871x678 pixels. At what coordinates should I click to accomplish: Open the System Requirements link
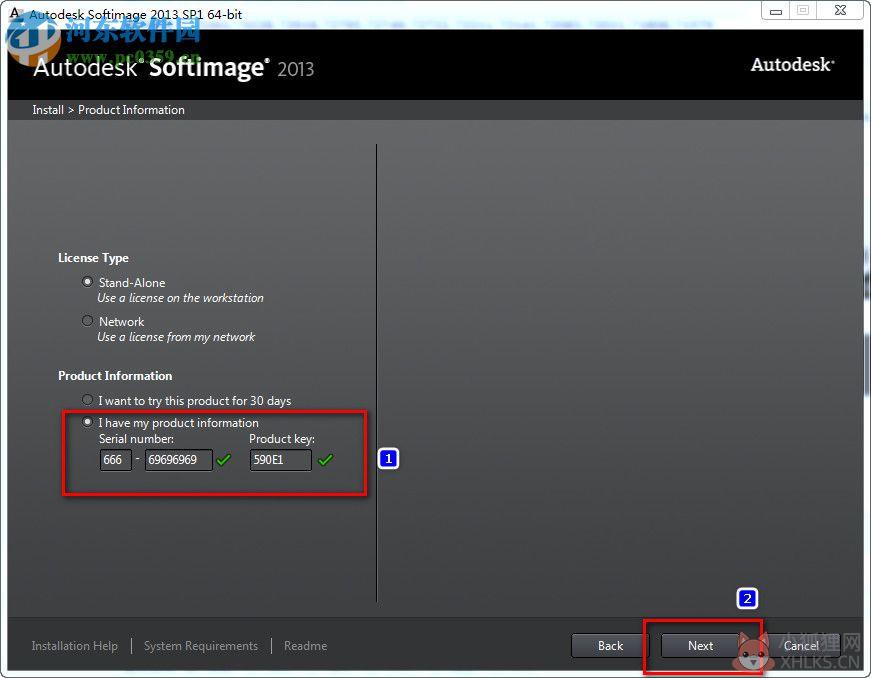201,646
